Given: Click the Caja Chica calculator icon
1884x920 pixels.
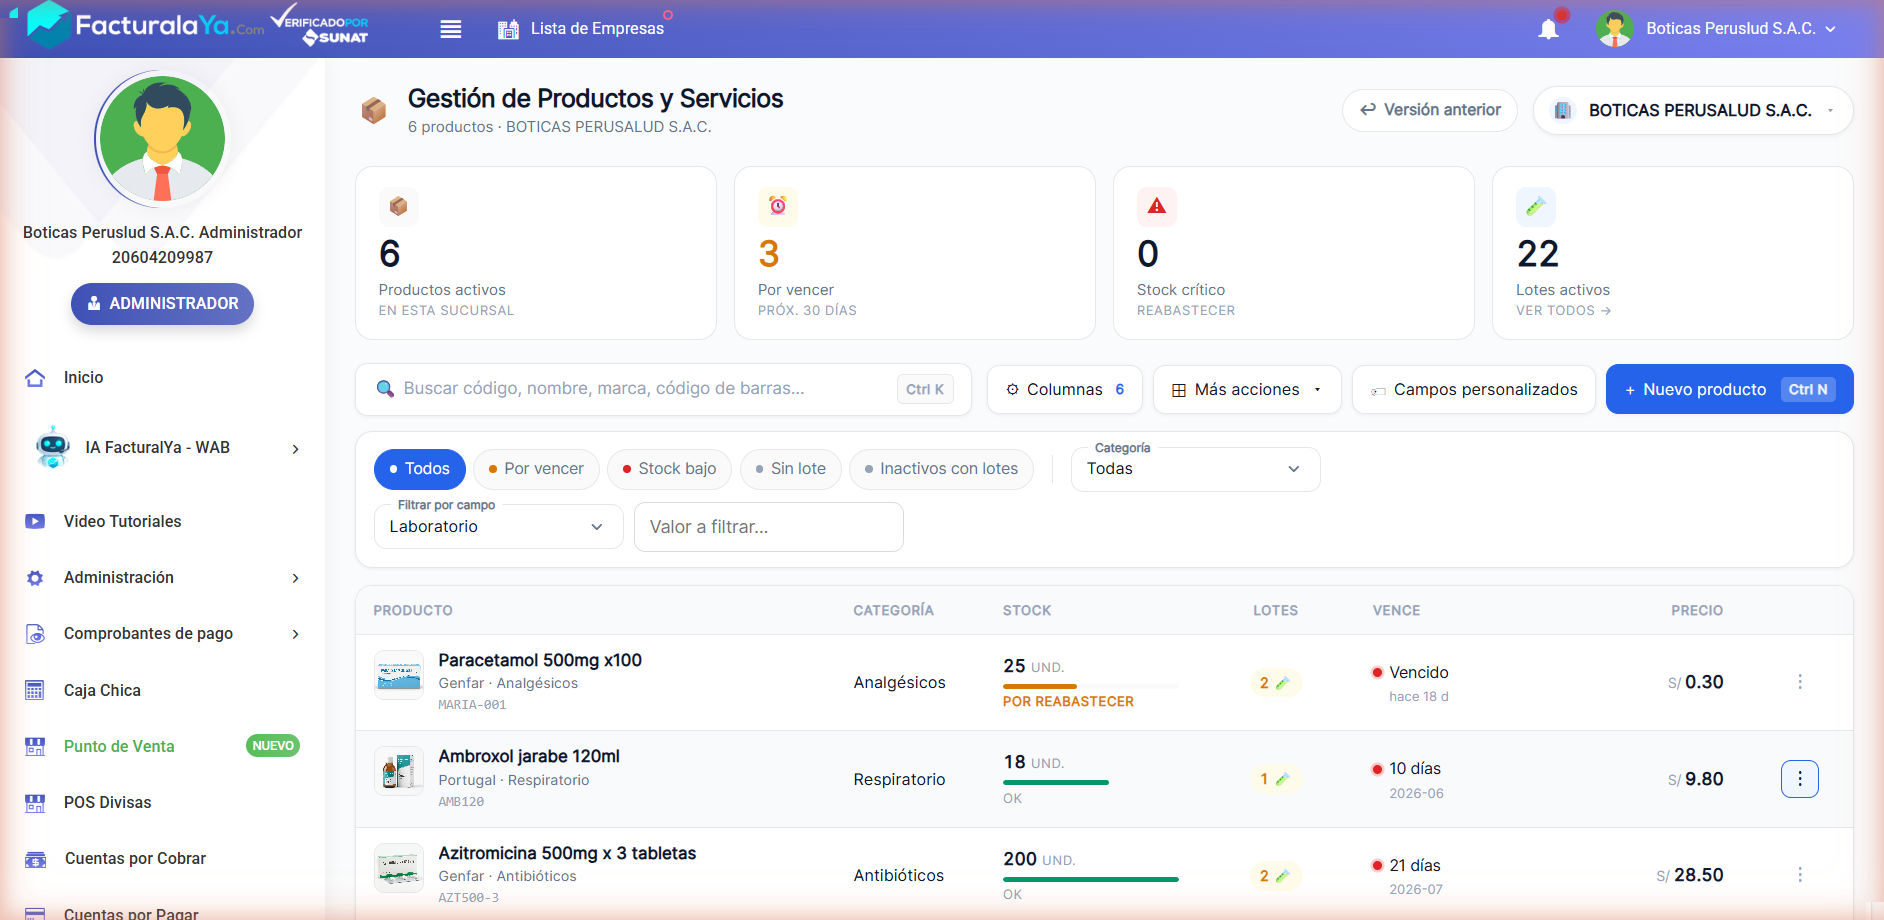Looking at the screenshot, I should [x=35, y=690].
